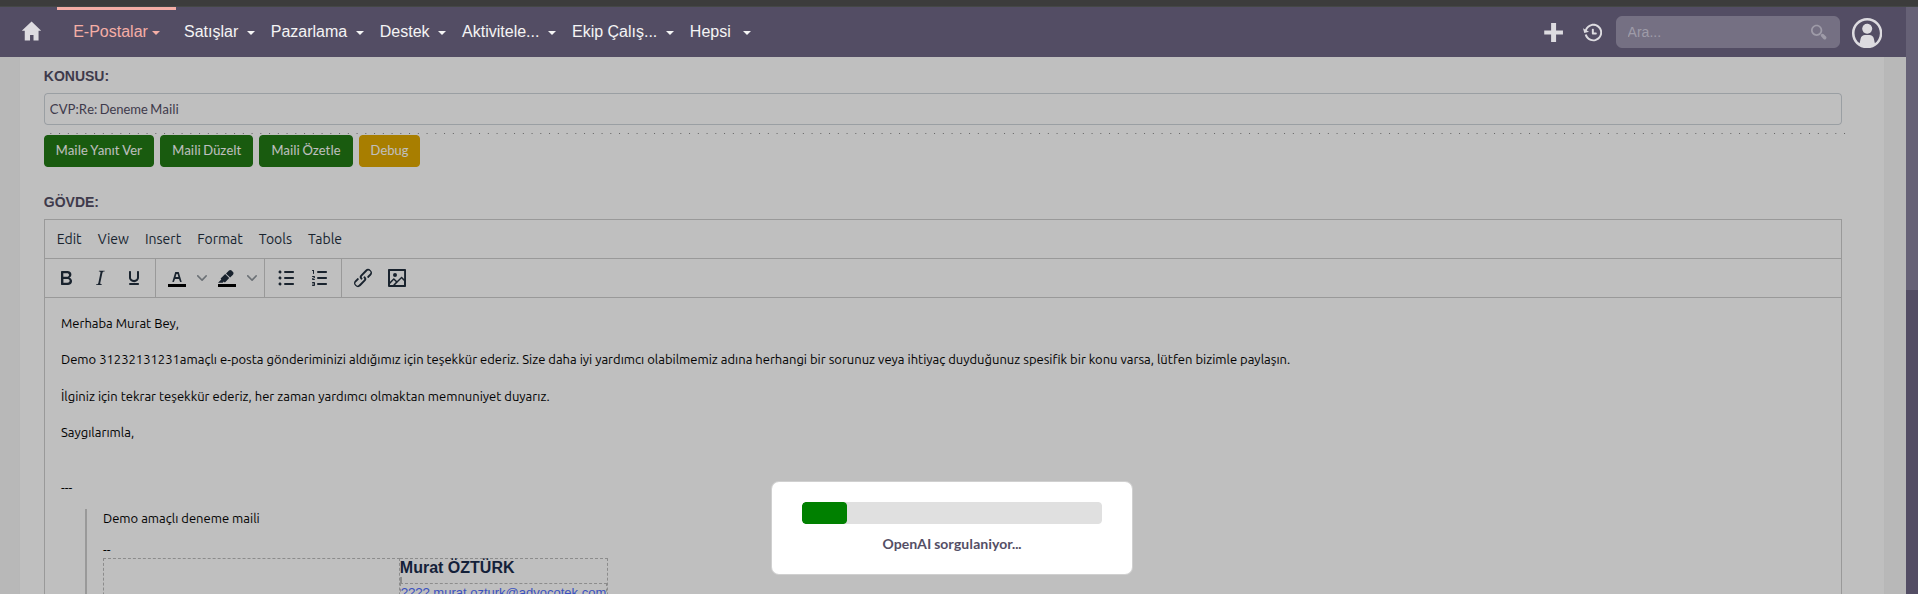Open the recently viewed history icon
1918x594 pixels.
coord(1593,33)
